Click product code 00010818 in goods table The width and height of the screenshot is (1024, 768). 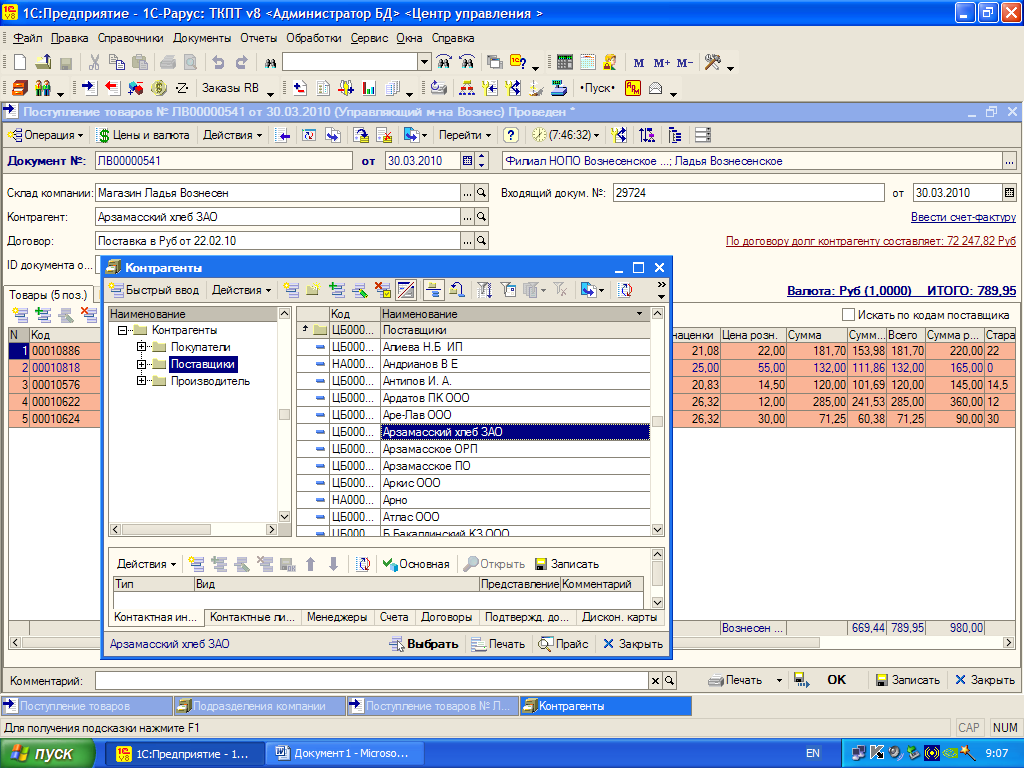56,368
